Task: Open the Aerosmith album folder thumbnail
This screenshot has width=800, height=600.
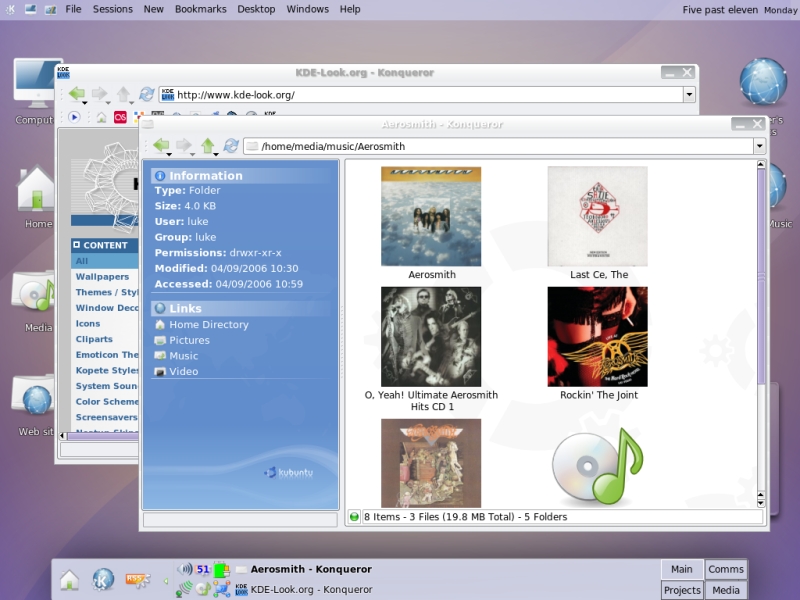Action: click(x=431, y=216)
